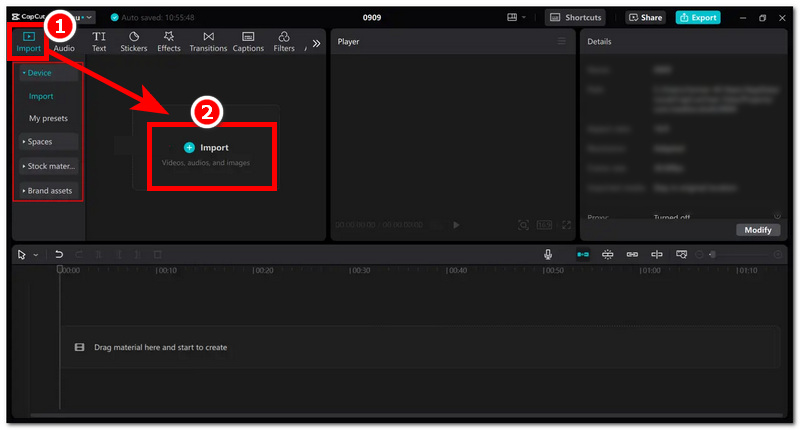The image size is (800, 430).
Task: Click the fullscreen icon in Player
Action: tap(566, 225)
